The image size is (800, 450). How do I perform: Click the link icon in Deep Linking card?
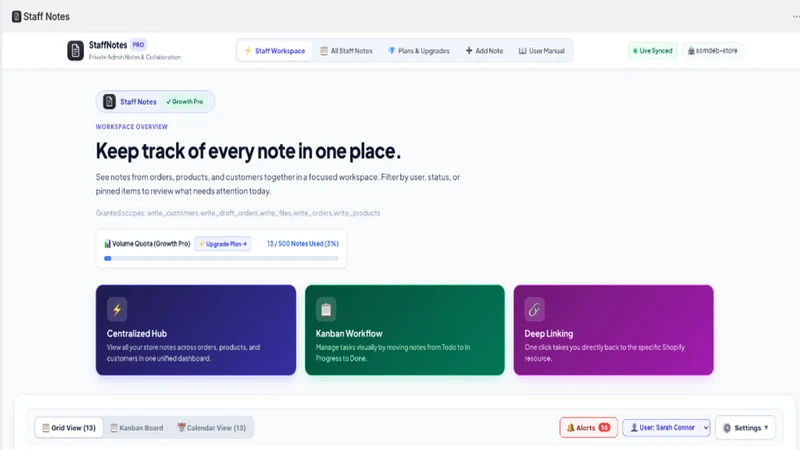point(534,309)
